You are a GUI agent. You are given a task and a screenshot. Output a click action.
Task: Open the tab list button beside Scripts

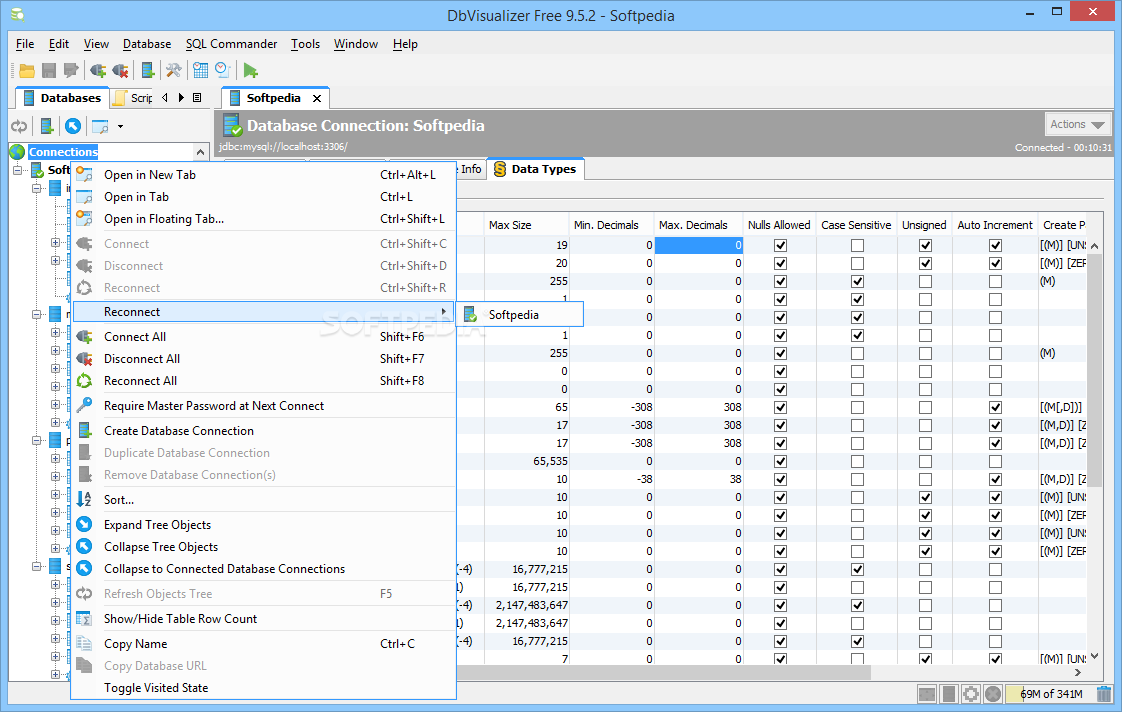point(197,97)
